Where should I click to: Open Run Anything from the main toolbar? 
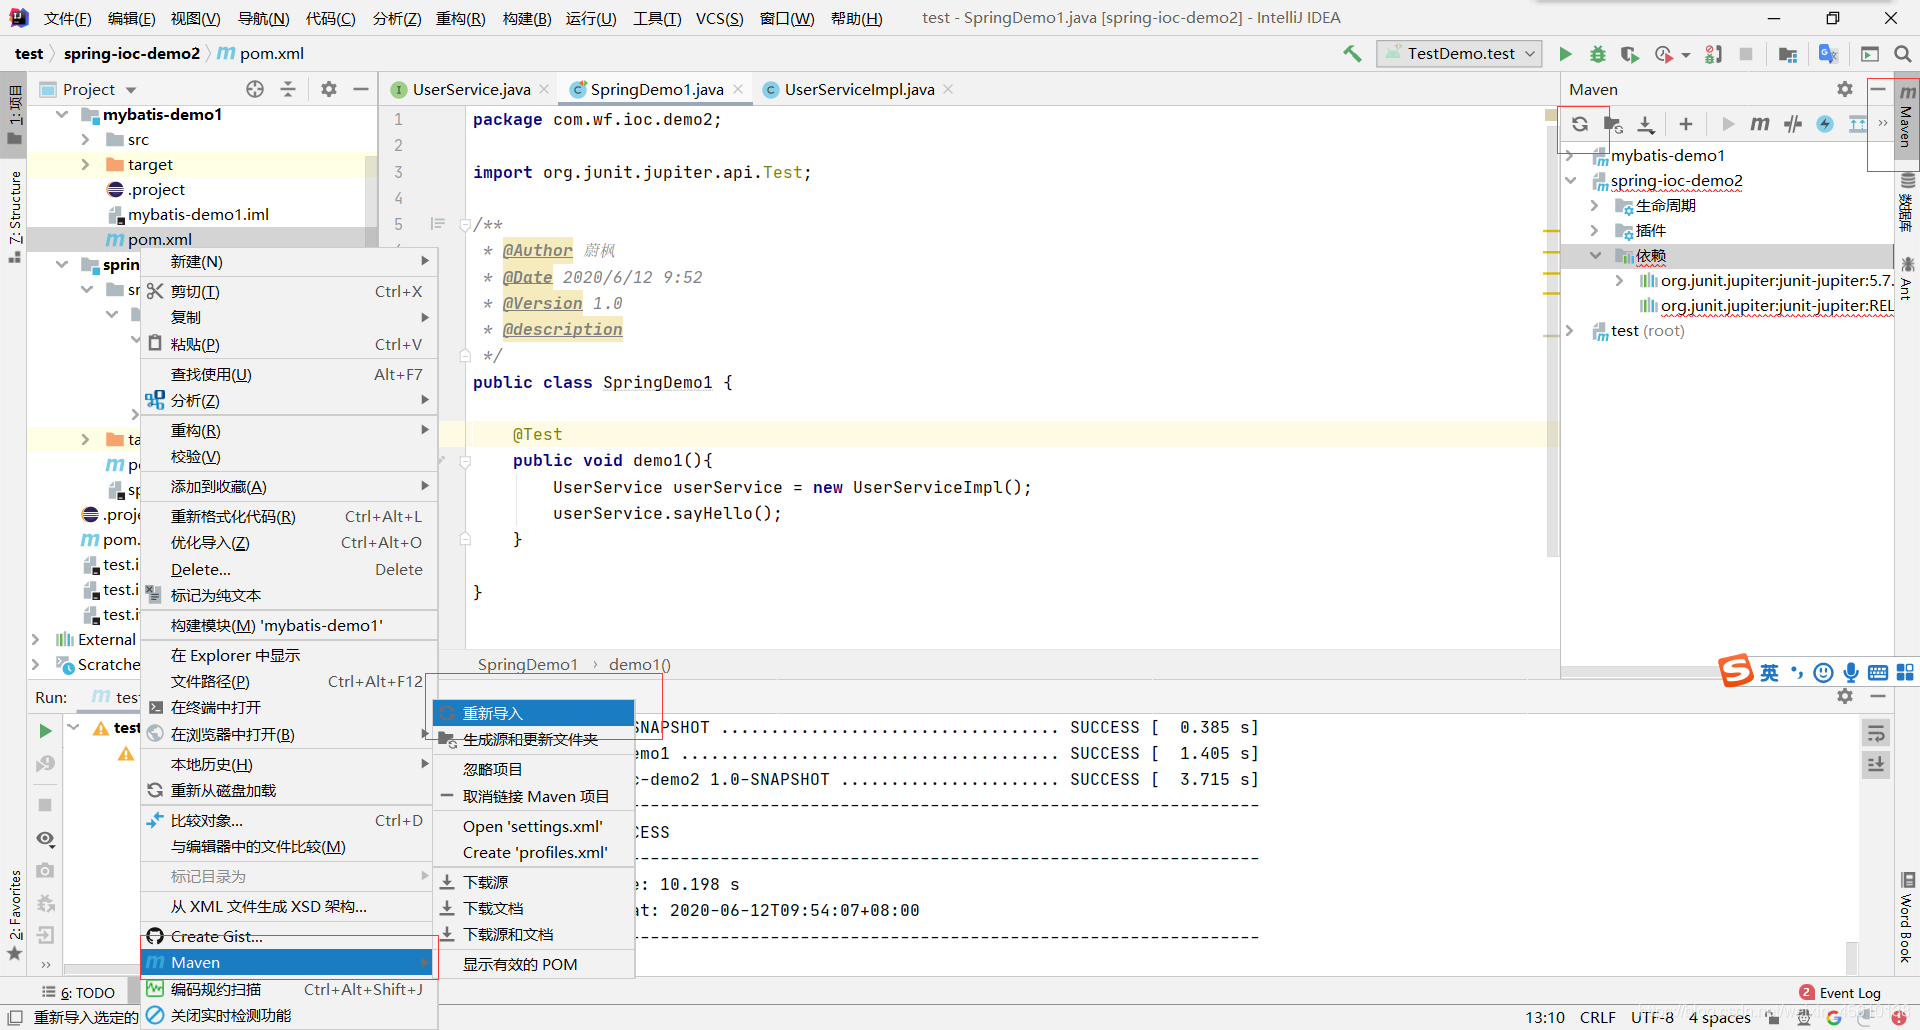1870,54
